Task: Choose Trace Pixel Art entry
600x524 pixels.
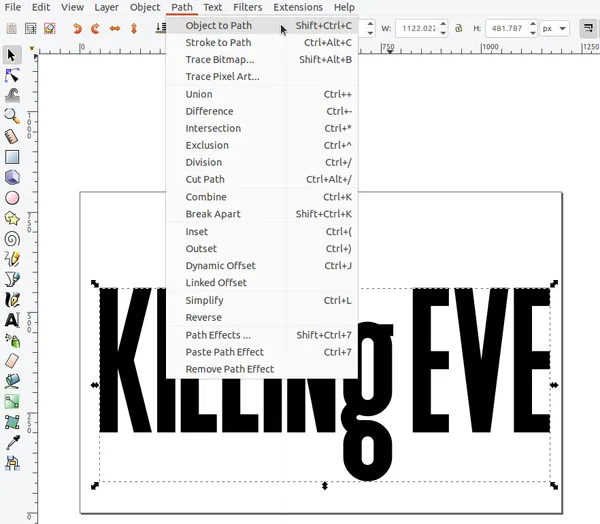Action: pos(262,77)
